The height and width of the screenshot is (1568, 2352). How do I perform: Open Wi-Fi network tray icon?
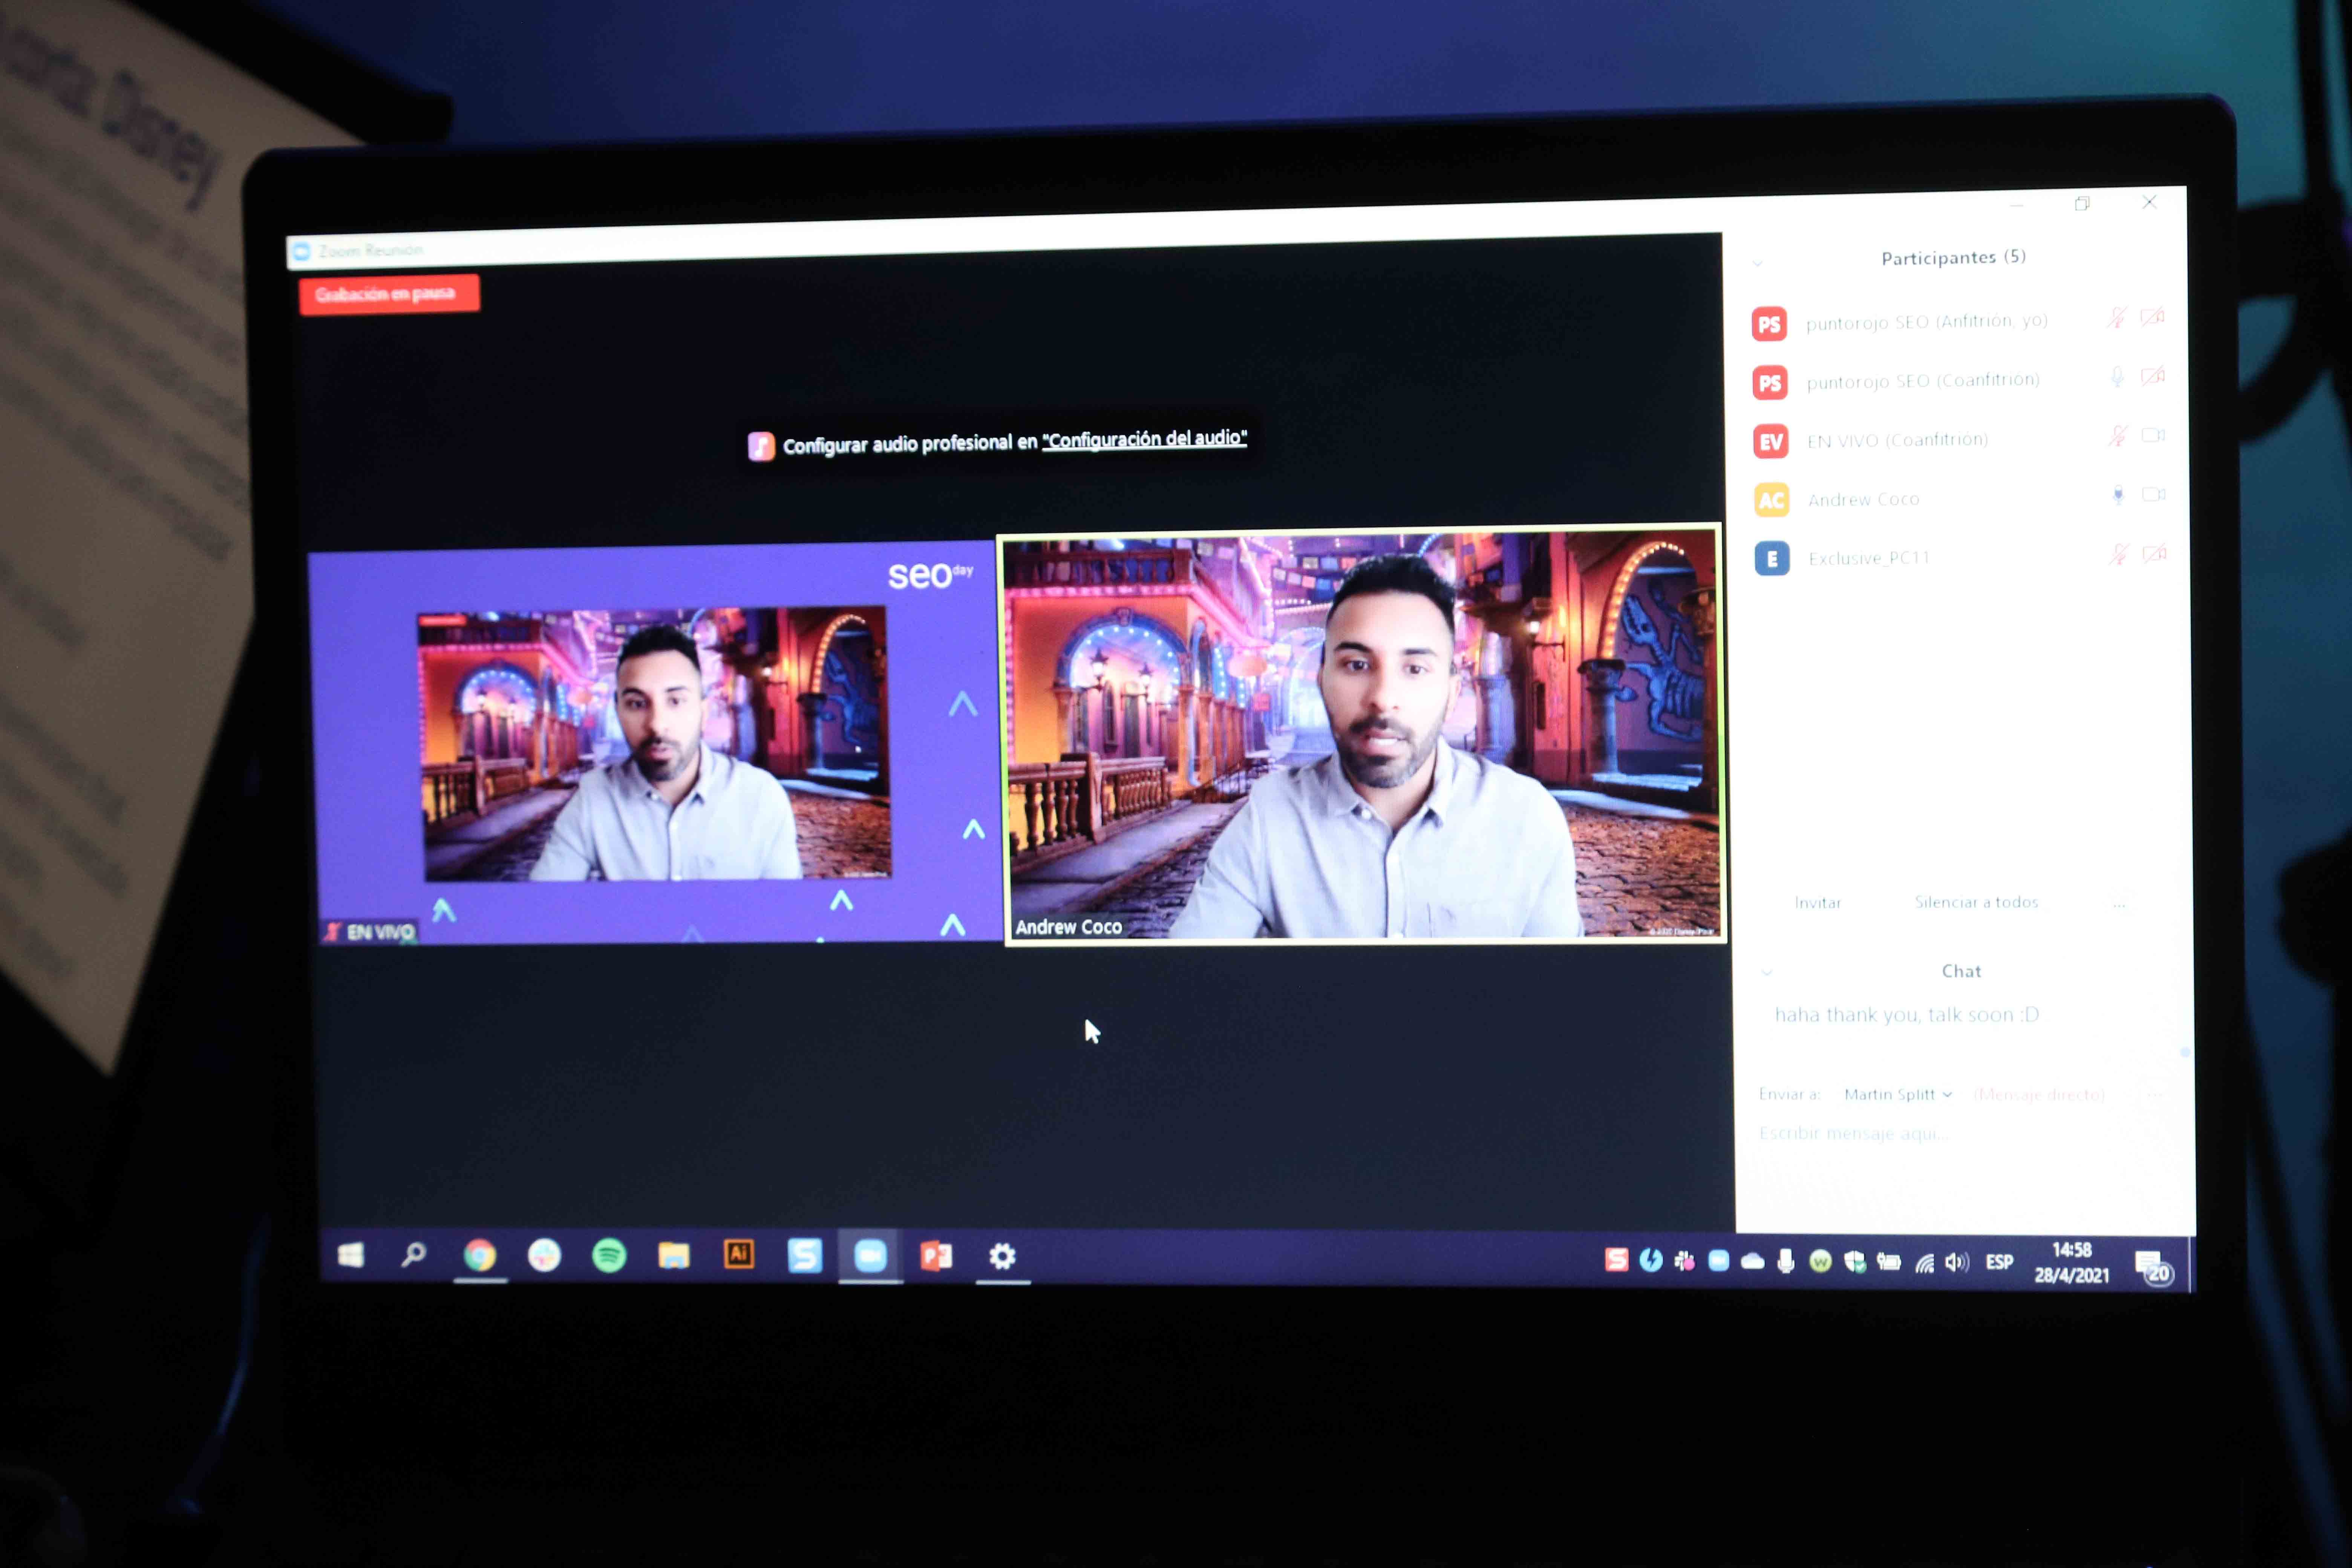[1924, 1263]
